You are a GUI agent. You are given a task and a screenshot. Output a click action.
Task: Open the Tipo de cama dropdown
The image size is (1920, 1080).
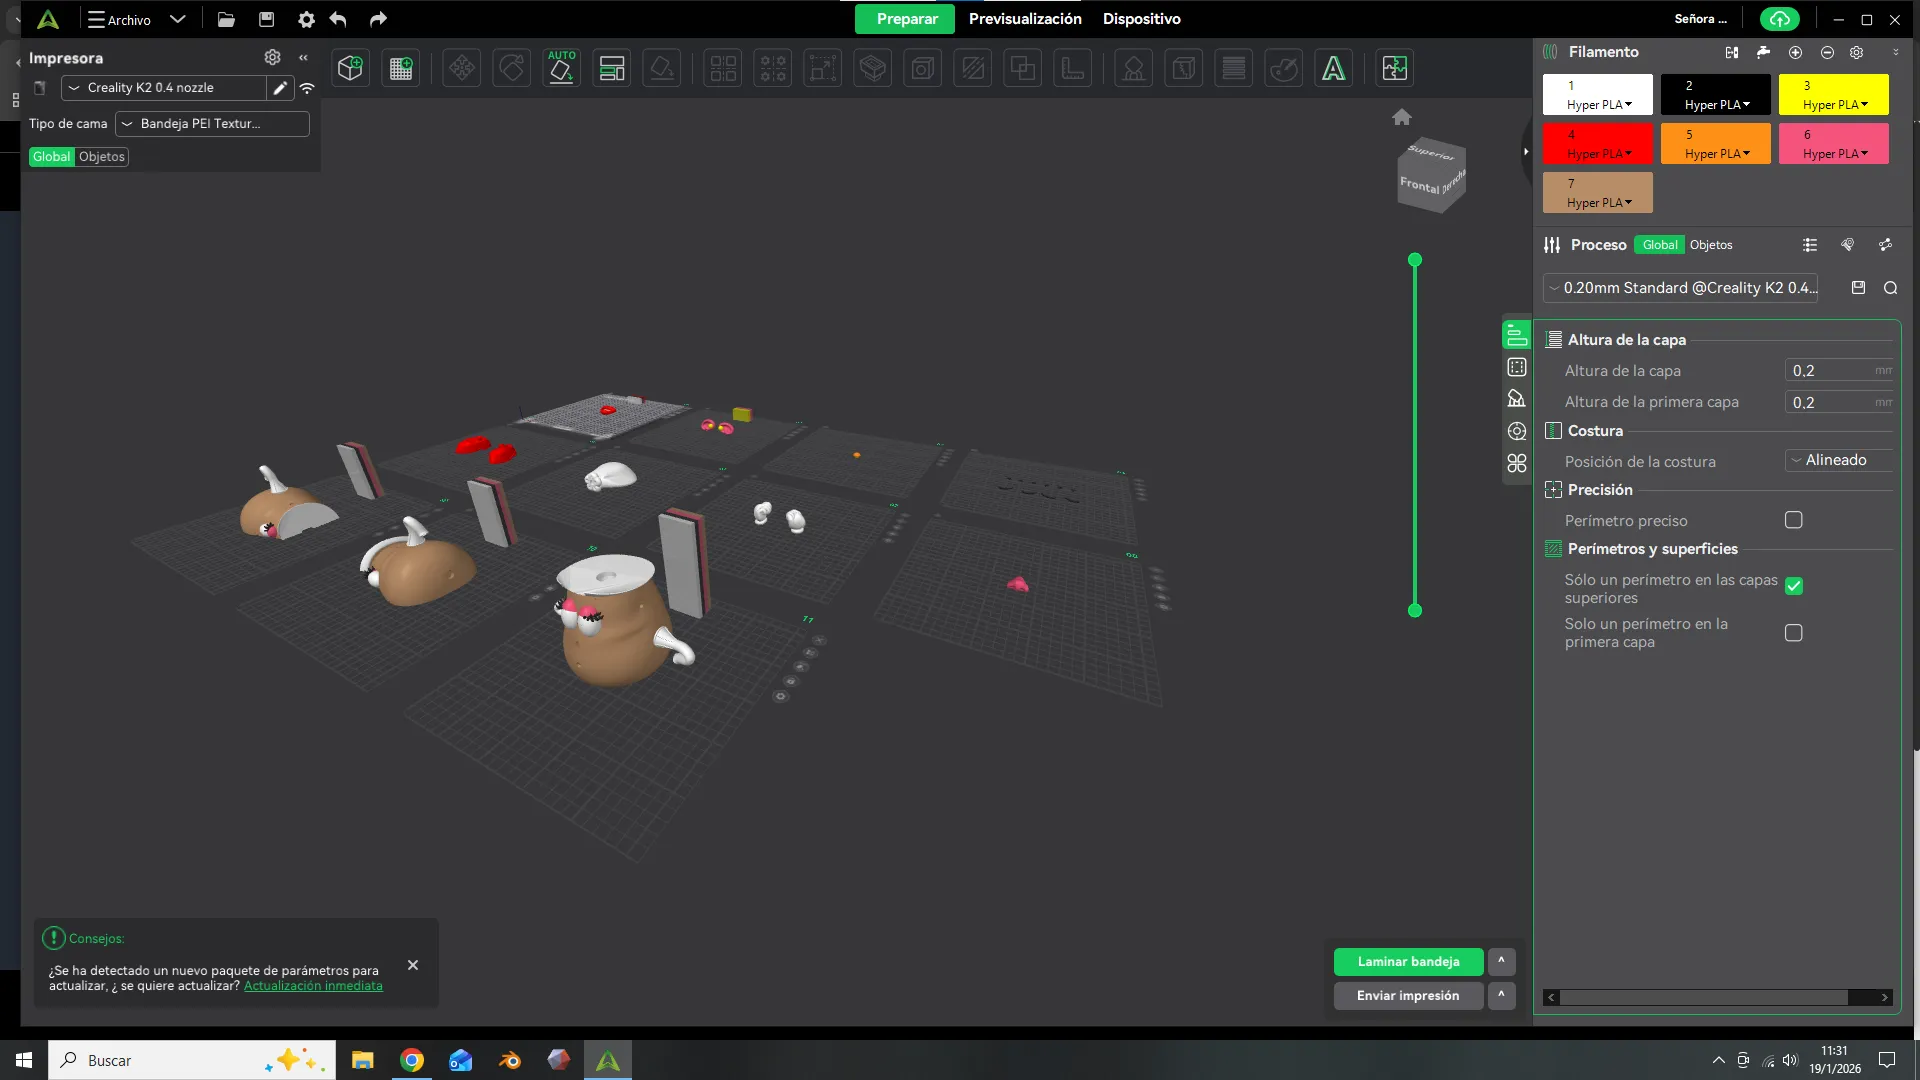(x=212, y=124)
